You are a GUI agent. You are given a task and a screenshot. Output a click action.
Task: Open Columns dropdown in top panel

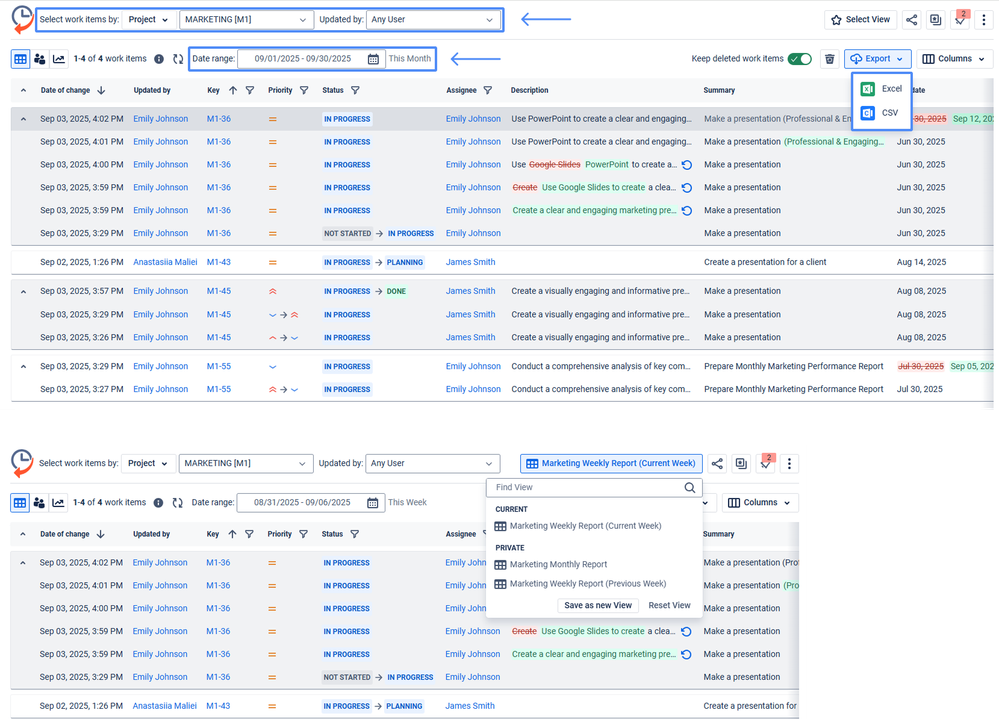pos(954,59)
